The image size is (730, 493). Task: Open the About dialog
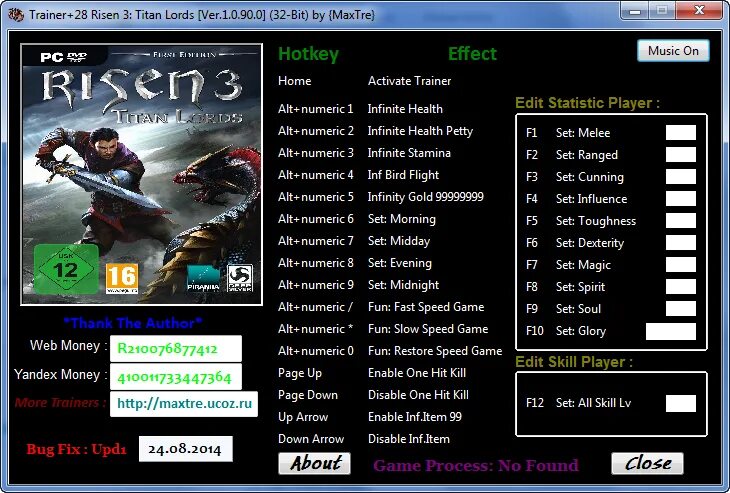[314, 463]
